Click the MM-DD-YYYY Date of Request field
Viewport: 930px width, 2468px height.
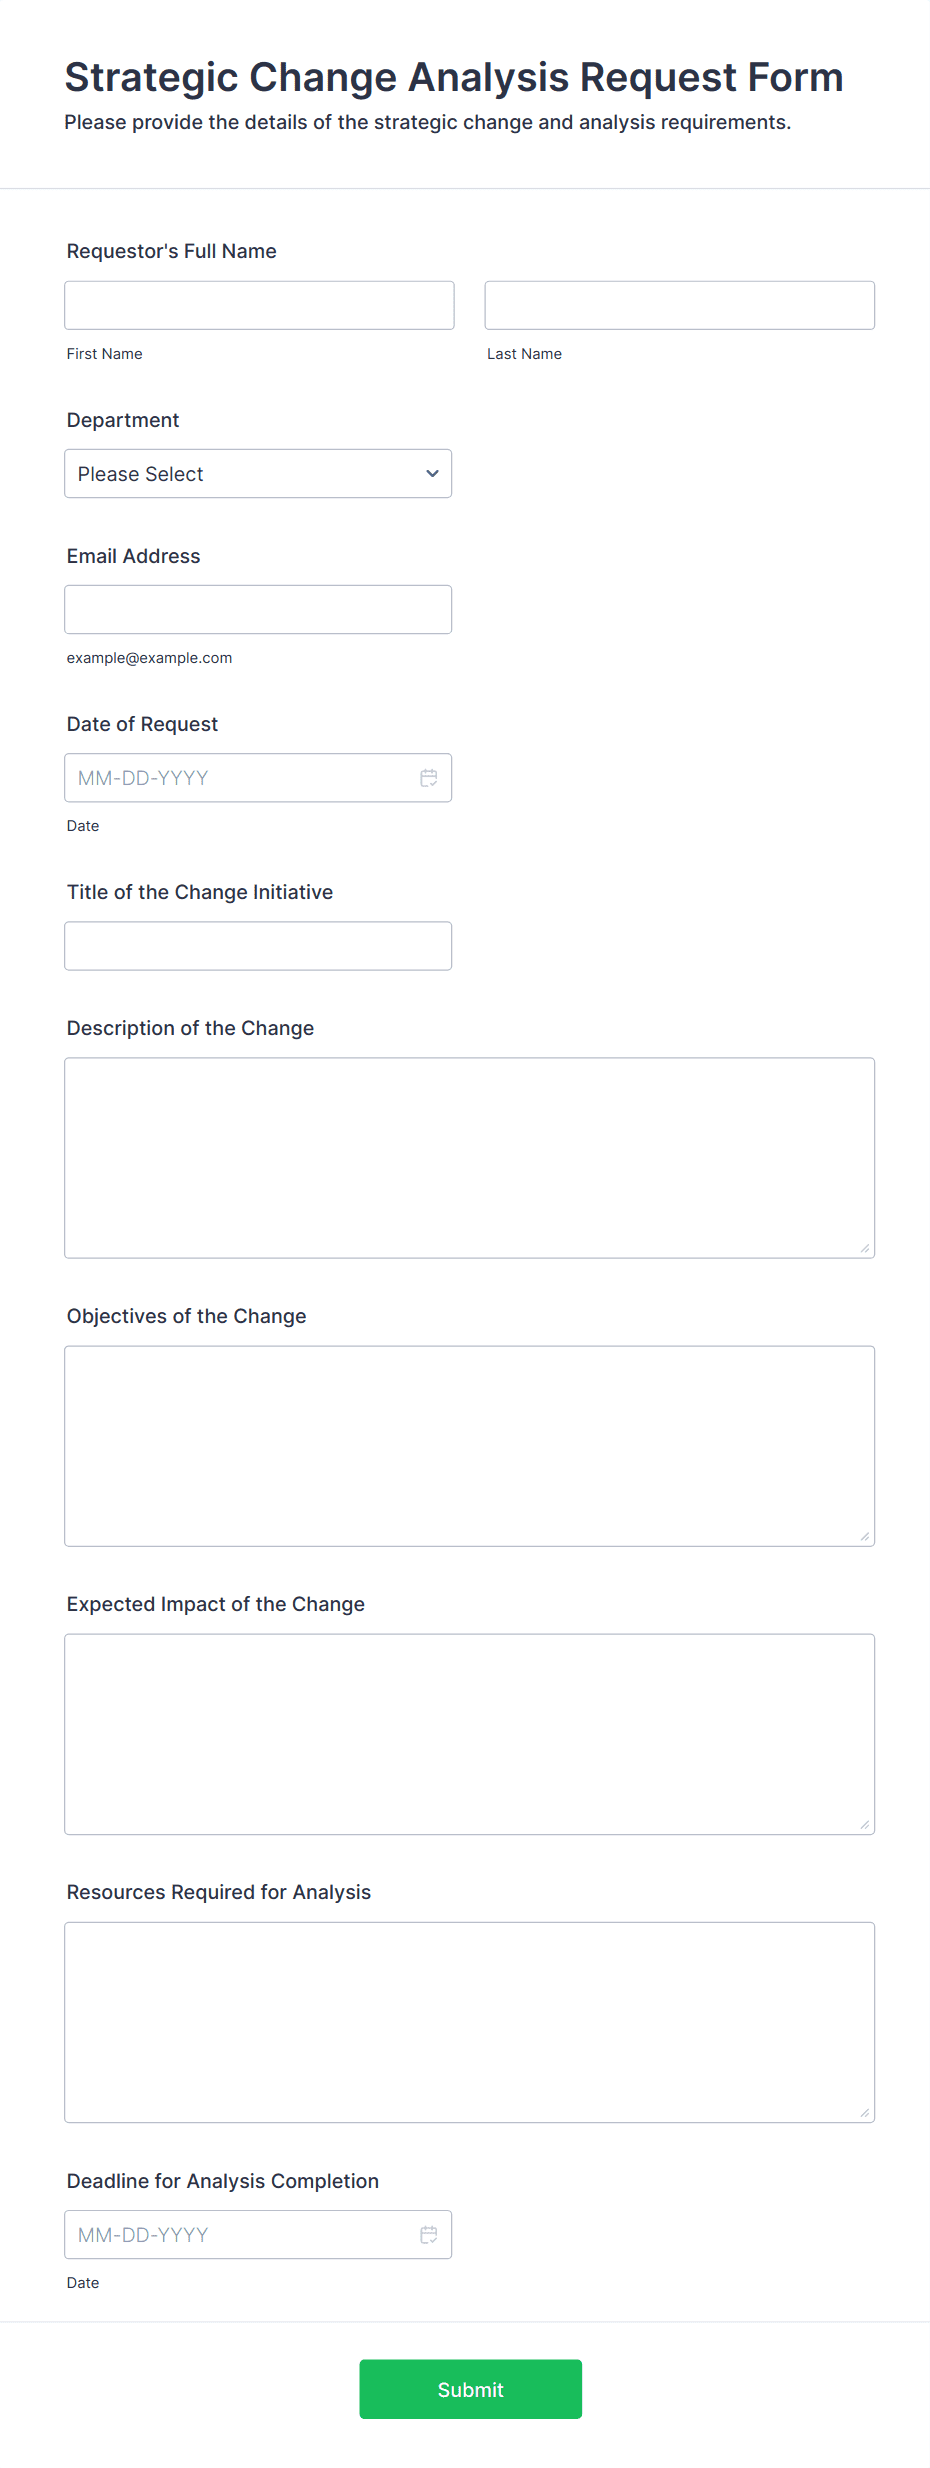coord(230,777)
